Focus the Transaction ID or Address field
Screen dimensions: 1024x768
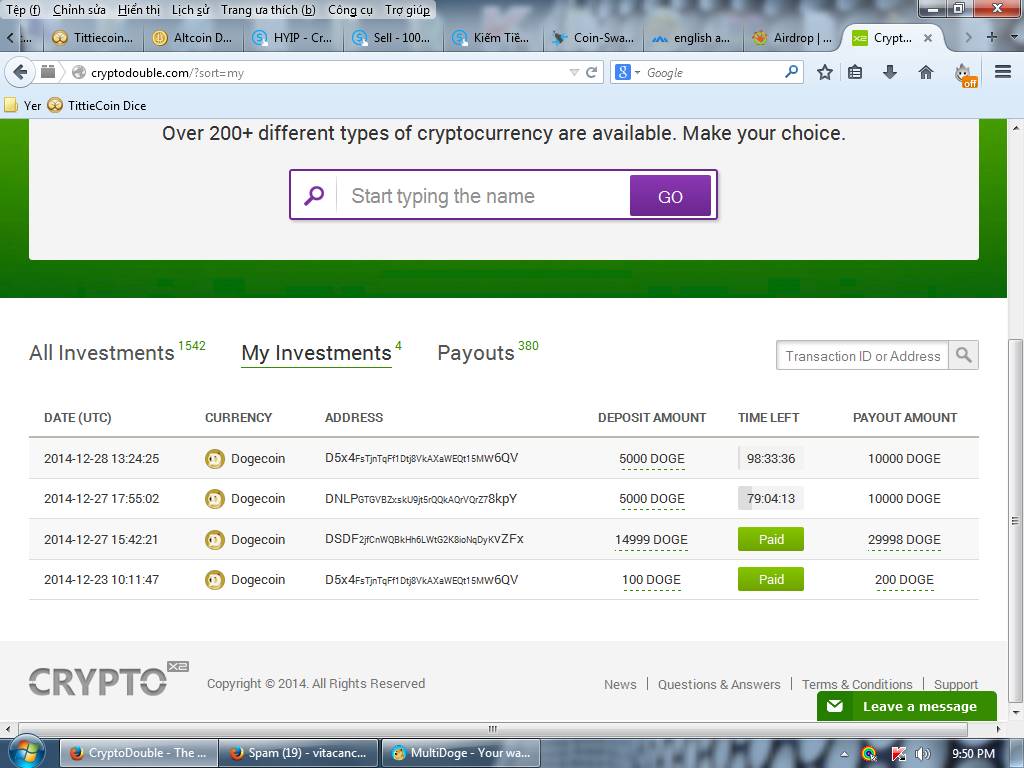[862, 356]
